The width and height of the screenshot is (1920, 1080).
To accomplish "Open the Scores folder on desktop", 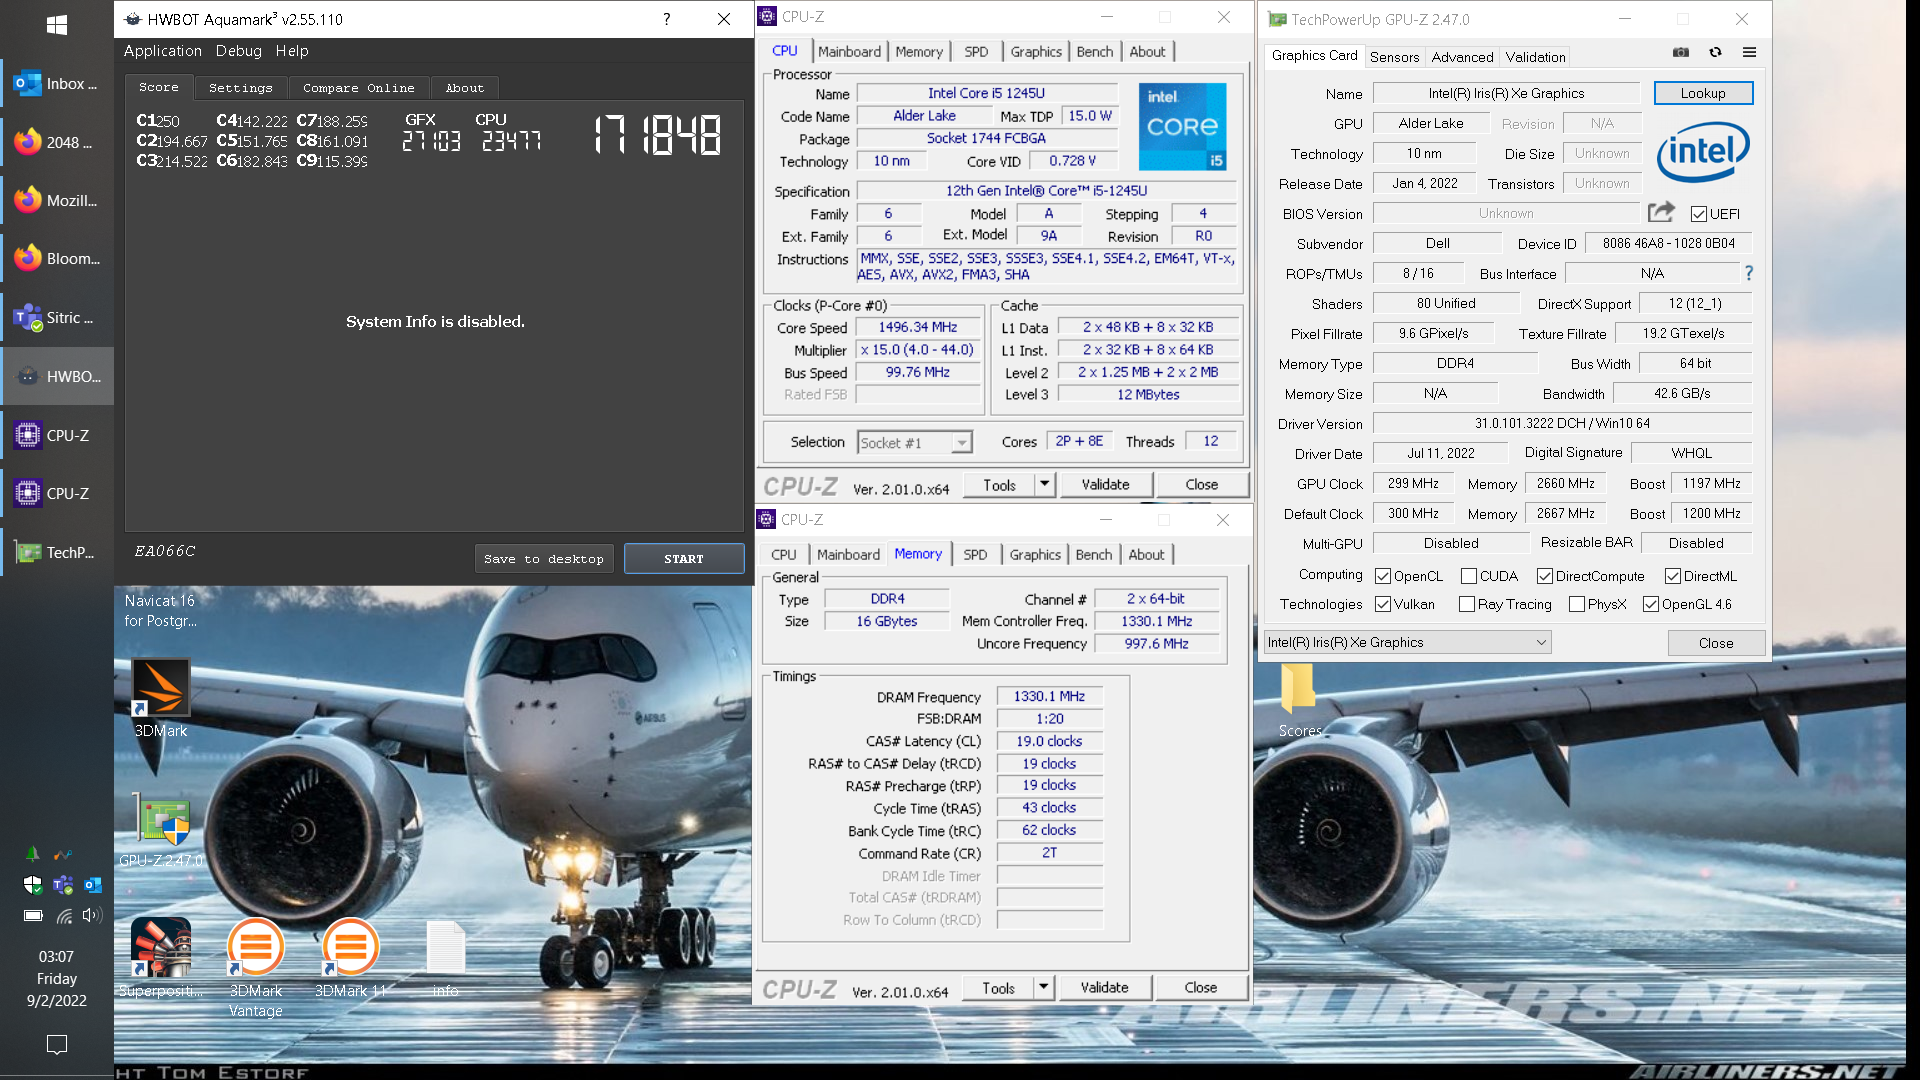I will click(1299, 700).
